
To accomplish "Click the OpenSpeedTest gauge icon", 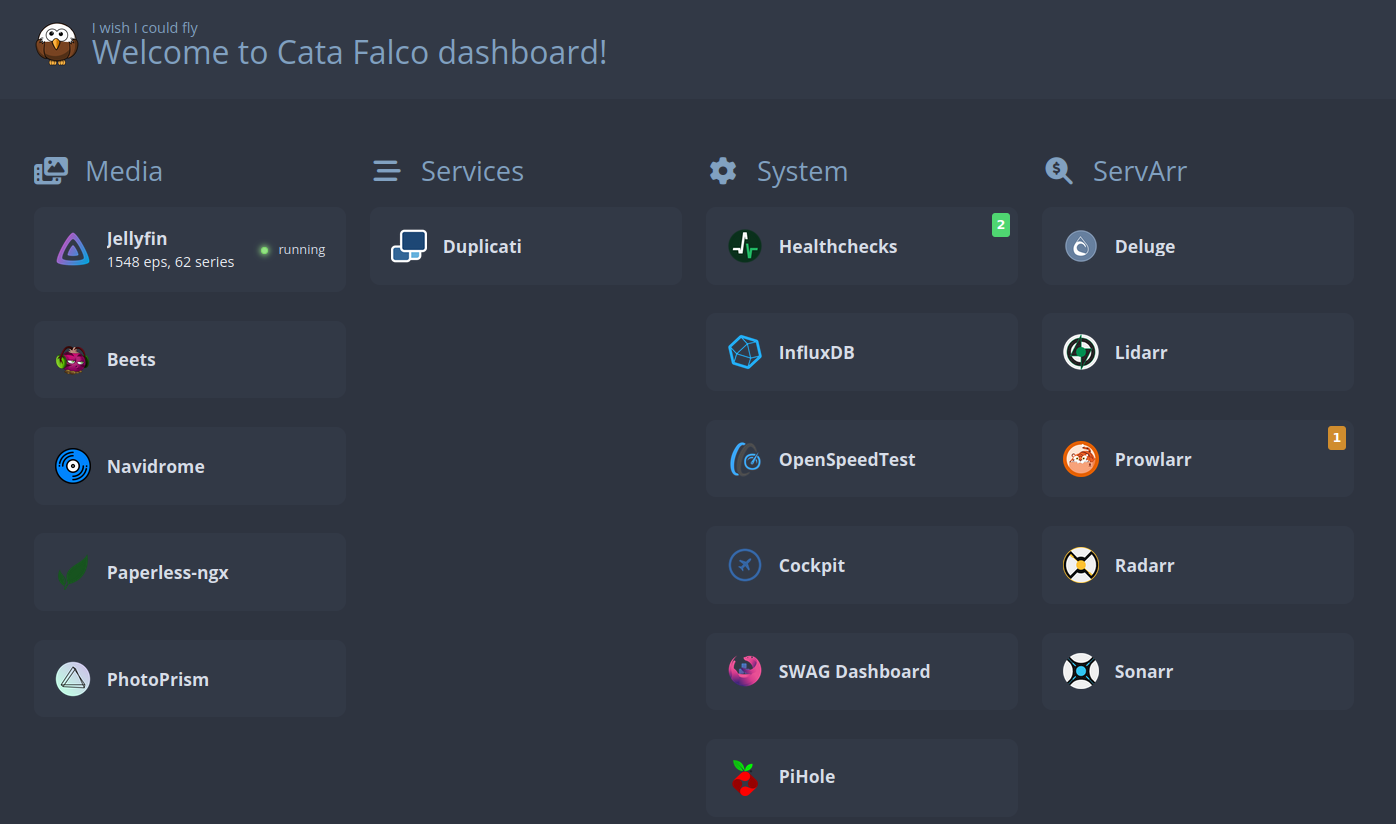I will tap(745, 459).
